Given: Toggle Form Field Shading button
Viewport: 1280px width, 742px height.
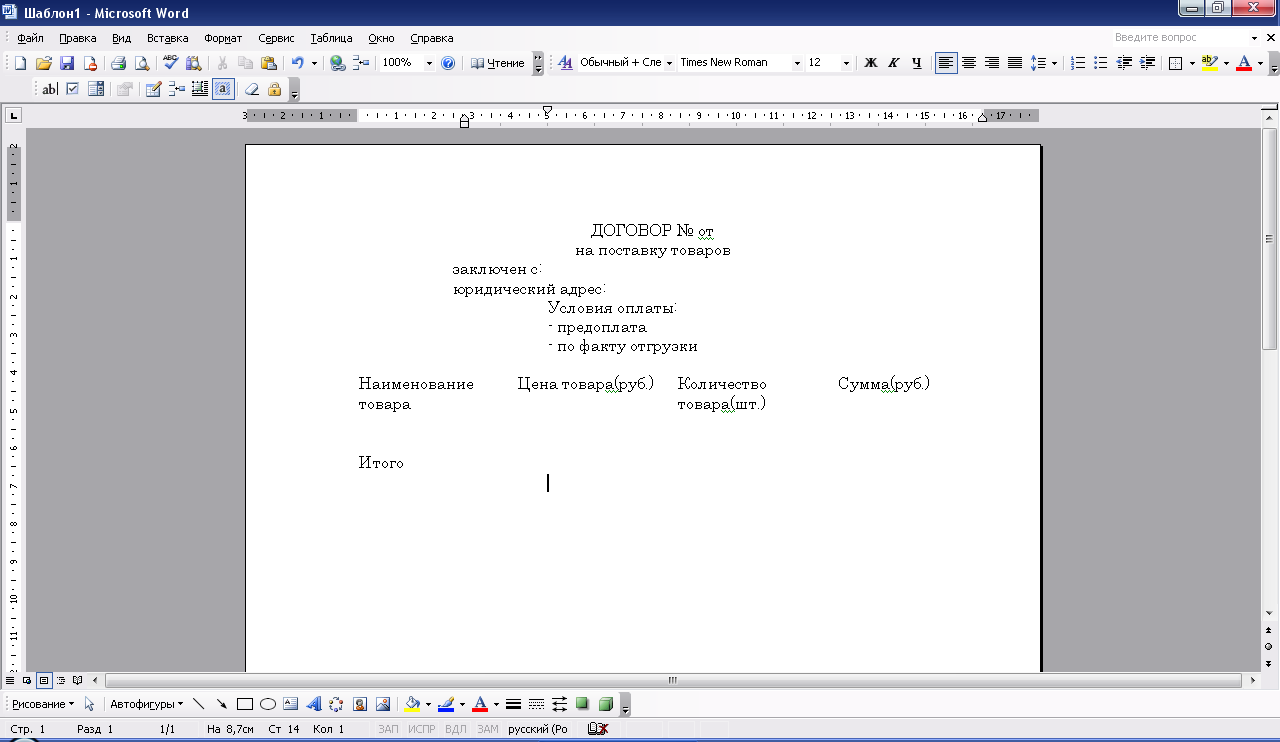Looking at the screenshot, I should pos(223,89).
